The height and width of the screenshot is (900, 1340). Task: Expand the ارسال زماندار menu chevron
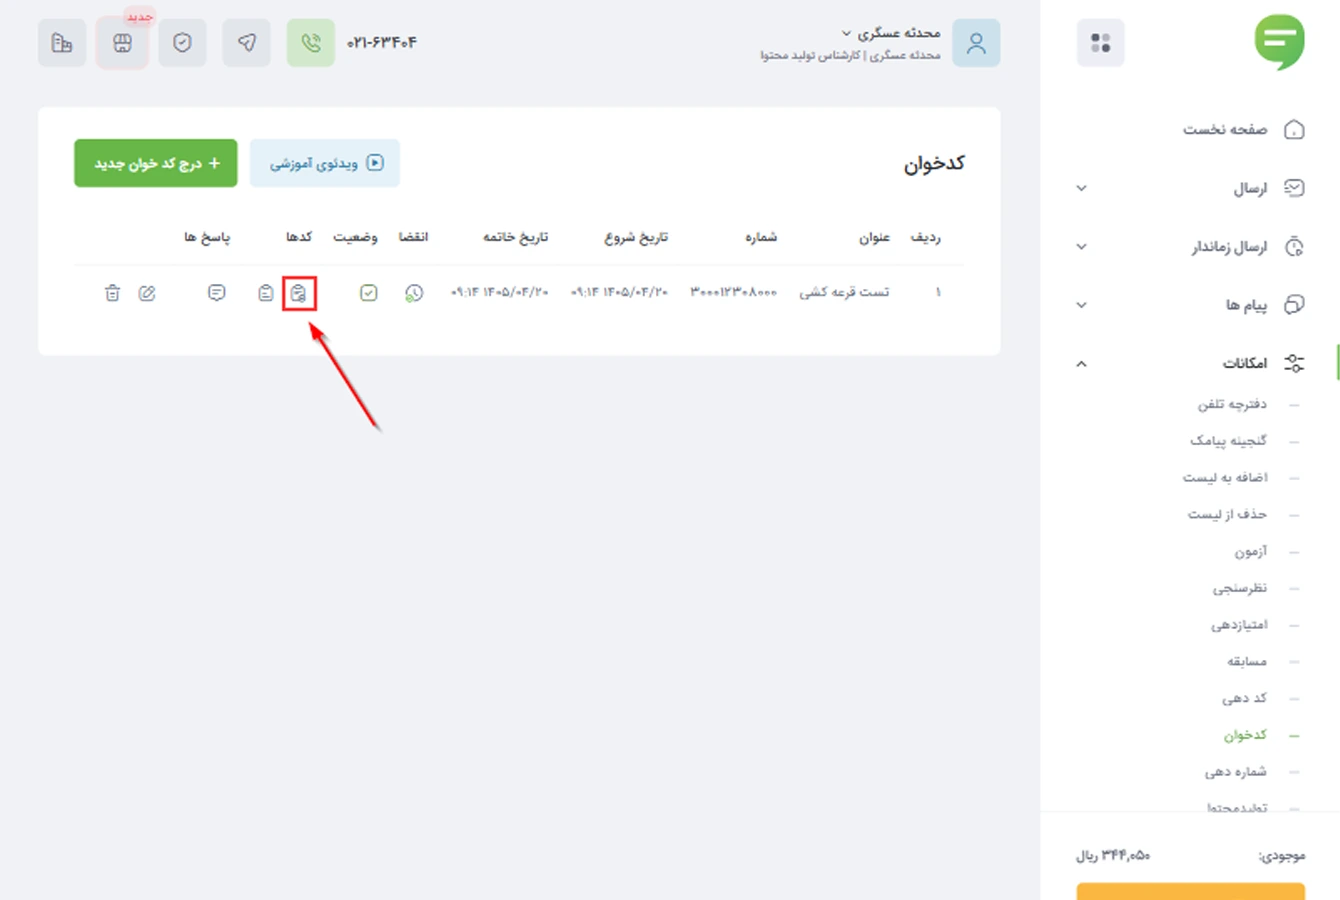tap(1081, 246)
